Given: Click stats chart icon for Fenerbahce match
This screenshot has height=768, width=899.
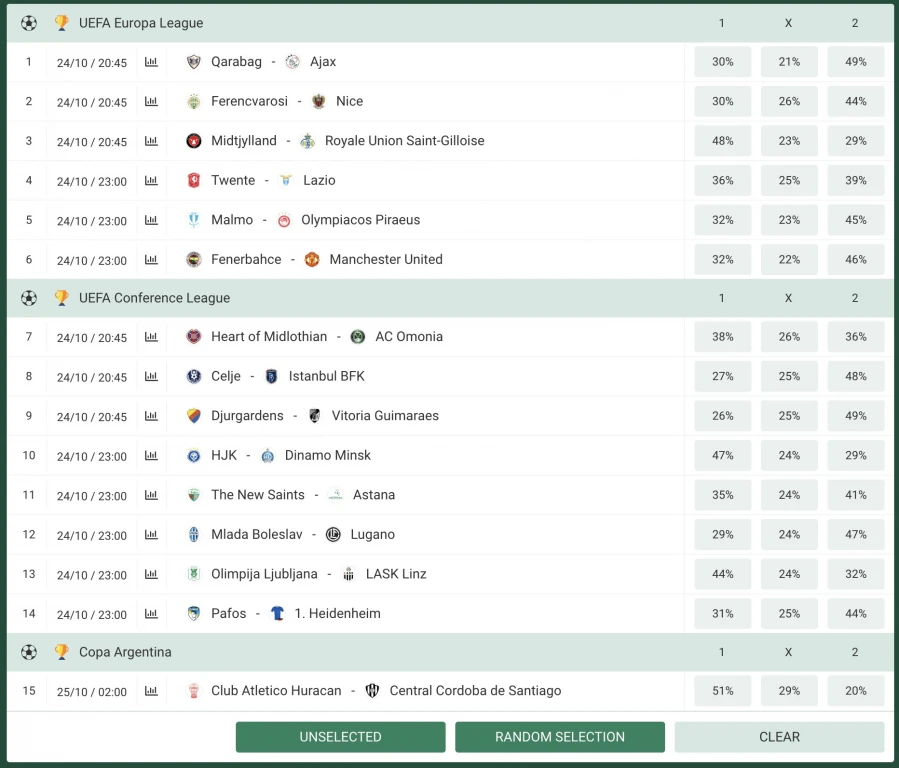Looking at the screenshot, I should [x=151, y=260].
